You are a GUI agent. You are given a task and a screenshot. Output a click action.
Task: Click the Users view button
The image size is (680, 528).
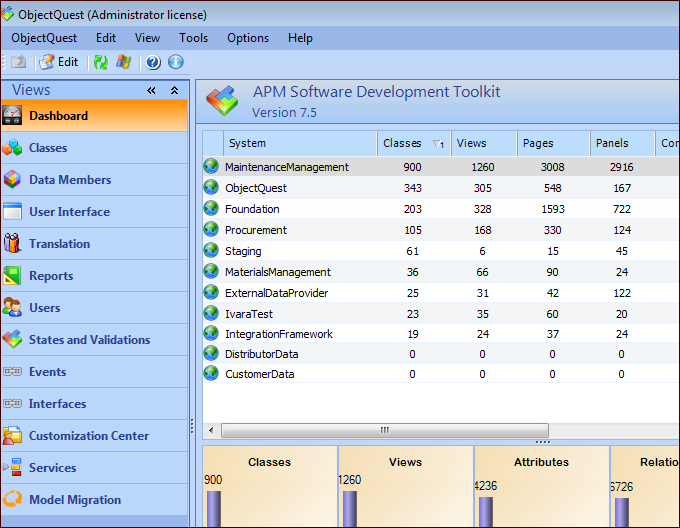point(44,308)
